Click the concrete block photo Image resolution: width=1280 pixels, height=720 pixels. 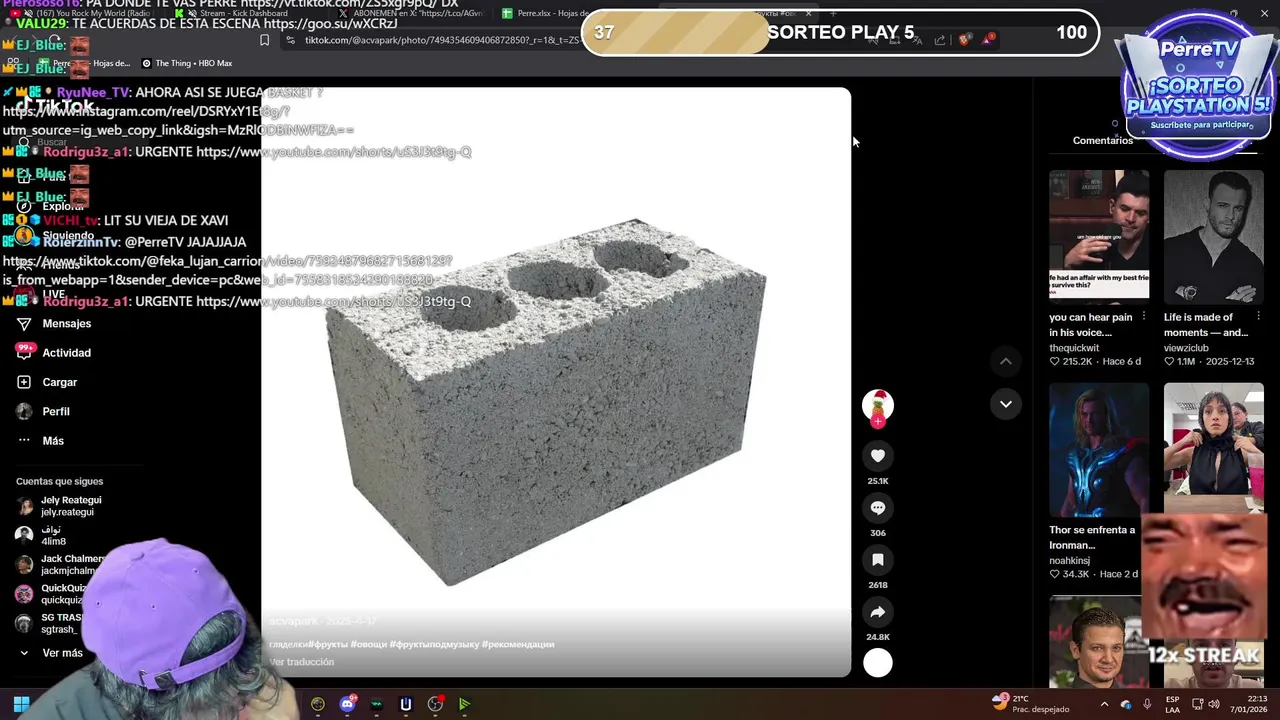tap(556, 382)
